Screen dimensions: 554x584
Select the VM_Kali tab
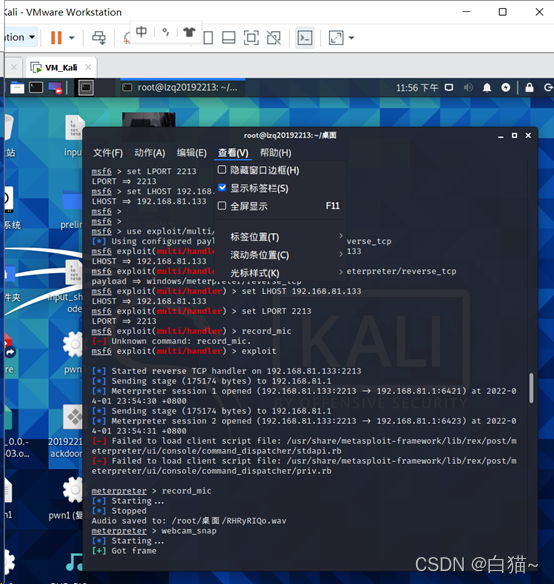61,67
